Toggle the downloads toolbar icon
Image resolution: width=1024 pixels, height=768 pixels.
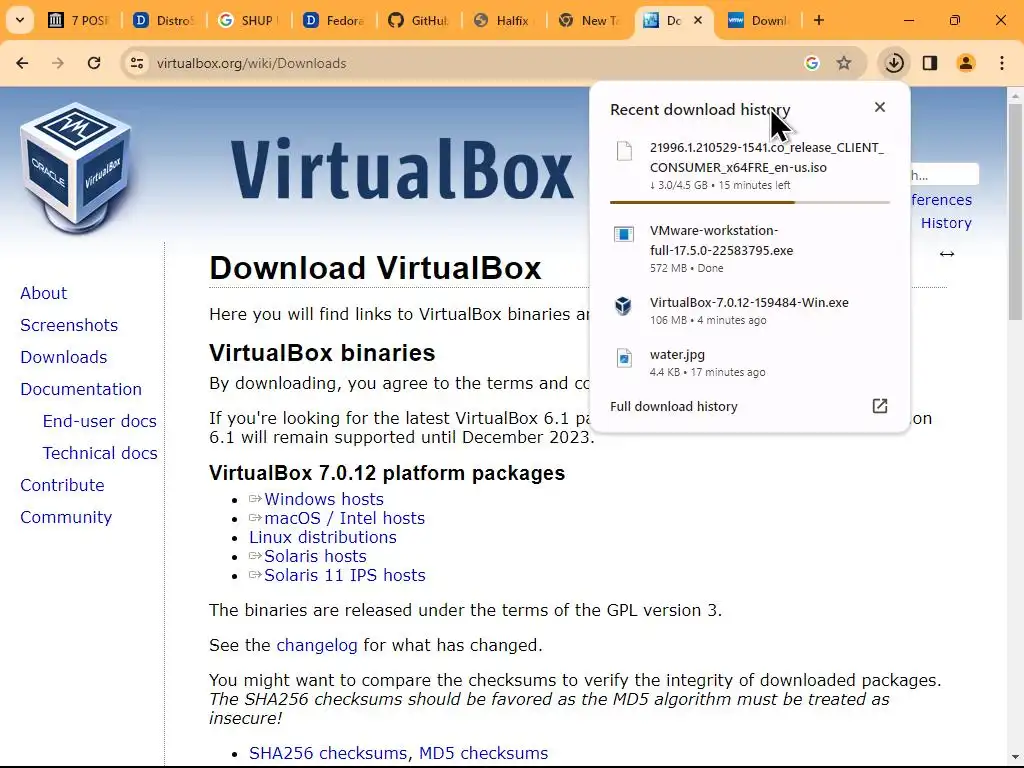click(x=894, y=63)
